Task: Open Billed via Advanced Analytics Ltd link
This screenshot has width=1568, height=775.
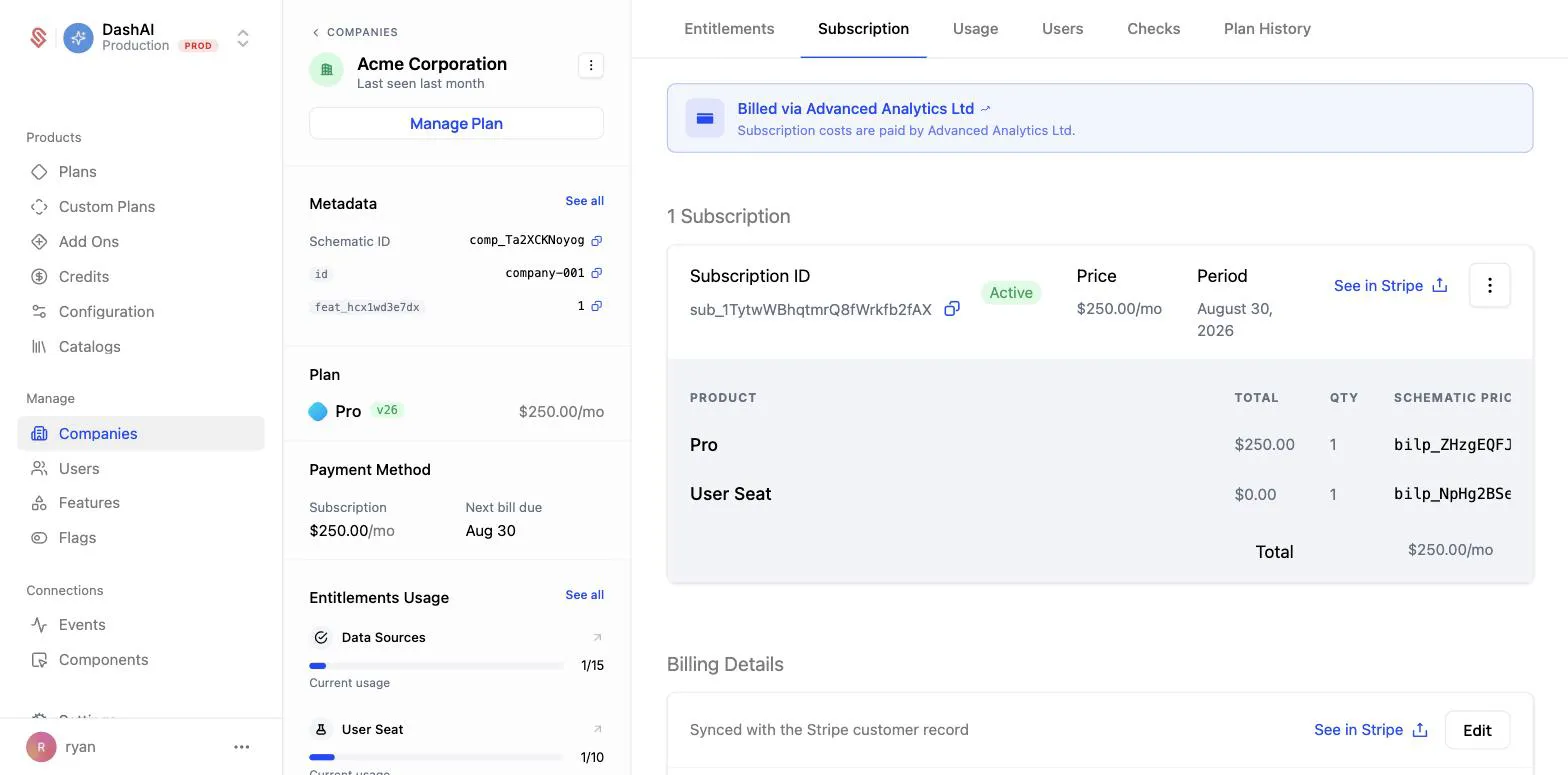Action: [864, 108]
